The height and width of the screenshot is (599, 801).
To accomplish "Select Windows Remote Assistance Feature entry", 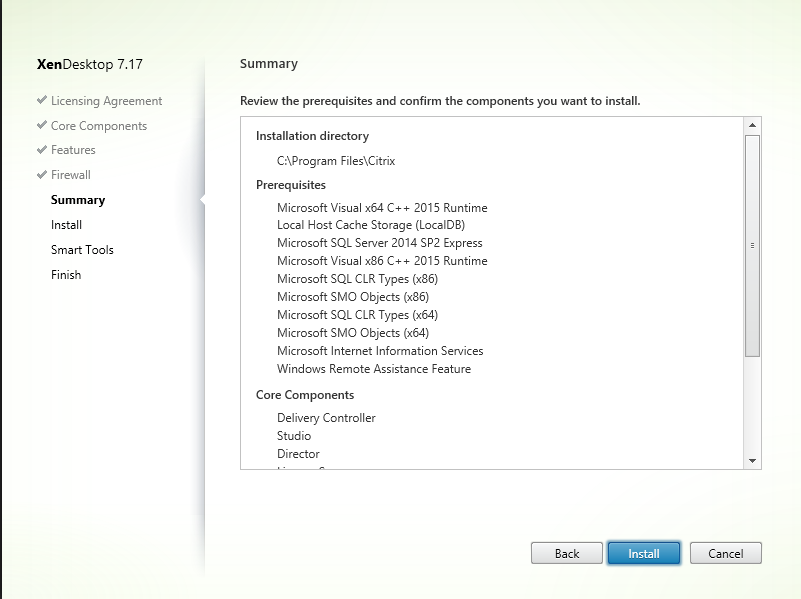I will click(x=374, y=369).
